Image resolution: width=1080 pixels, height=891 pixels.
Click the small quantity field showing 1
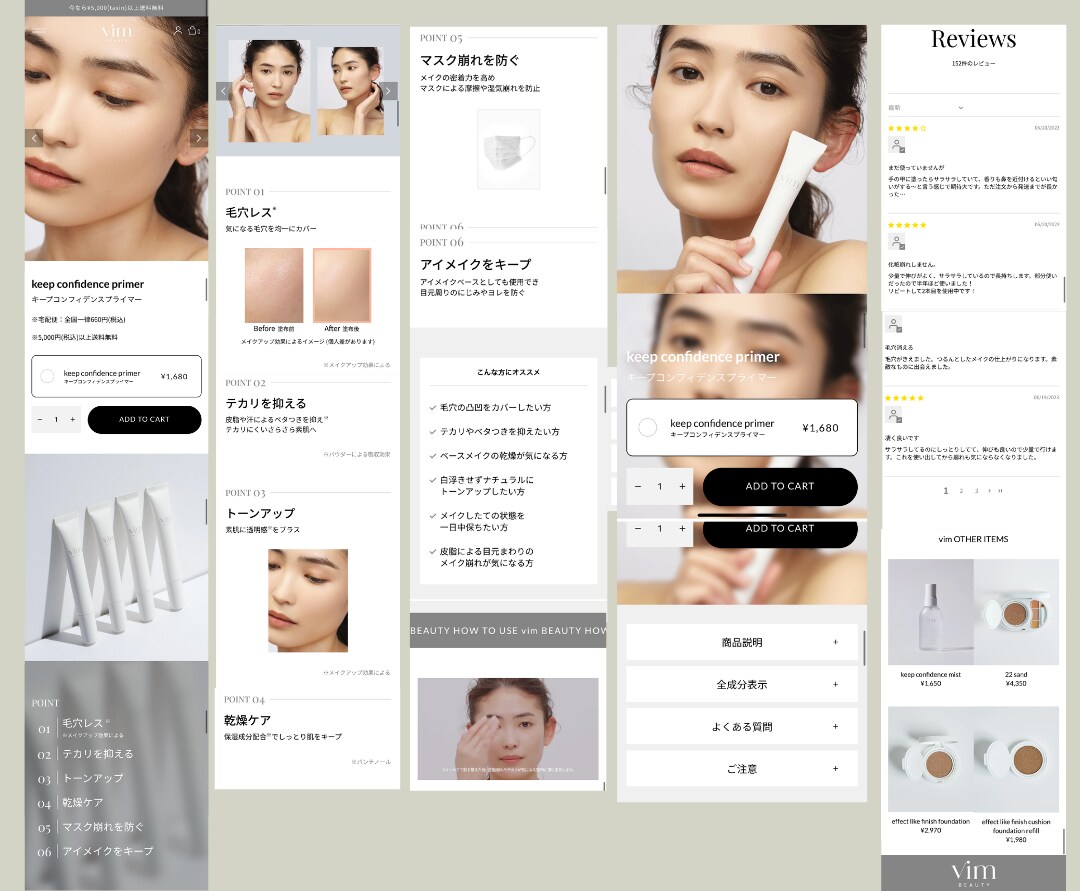click(56, 419)
